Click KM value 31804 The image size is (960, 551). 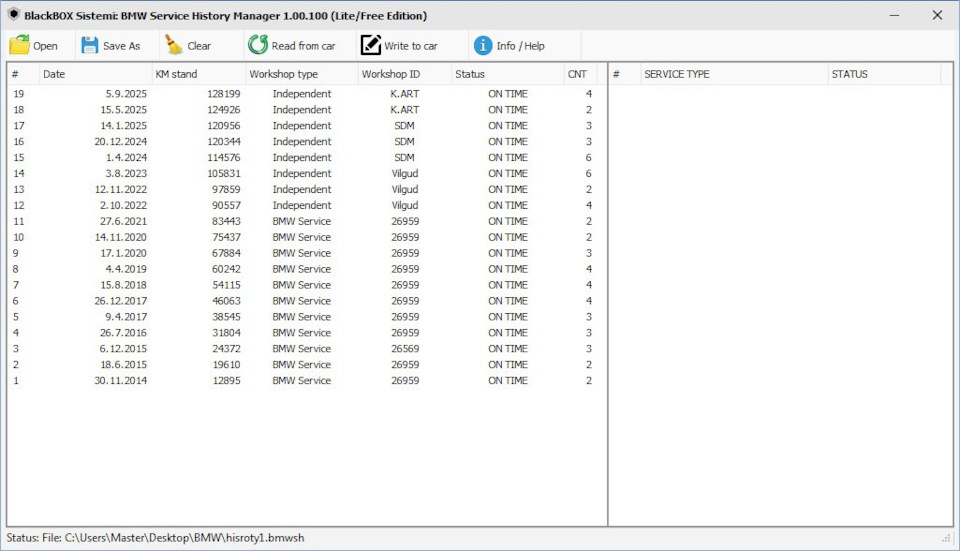tap(226, 332)
